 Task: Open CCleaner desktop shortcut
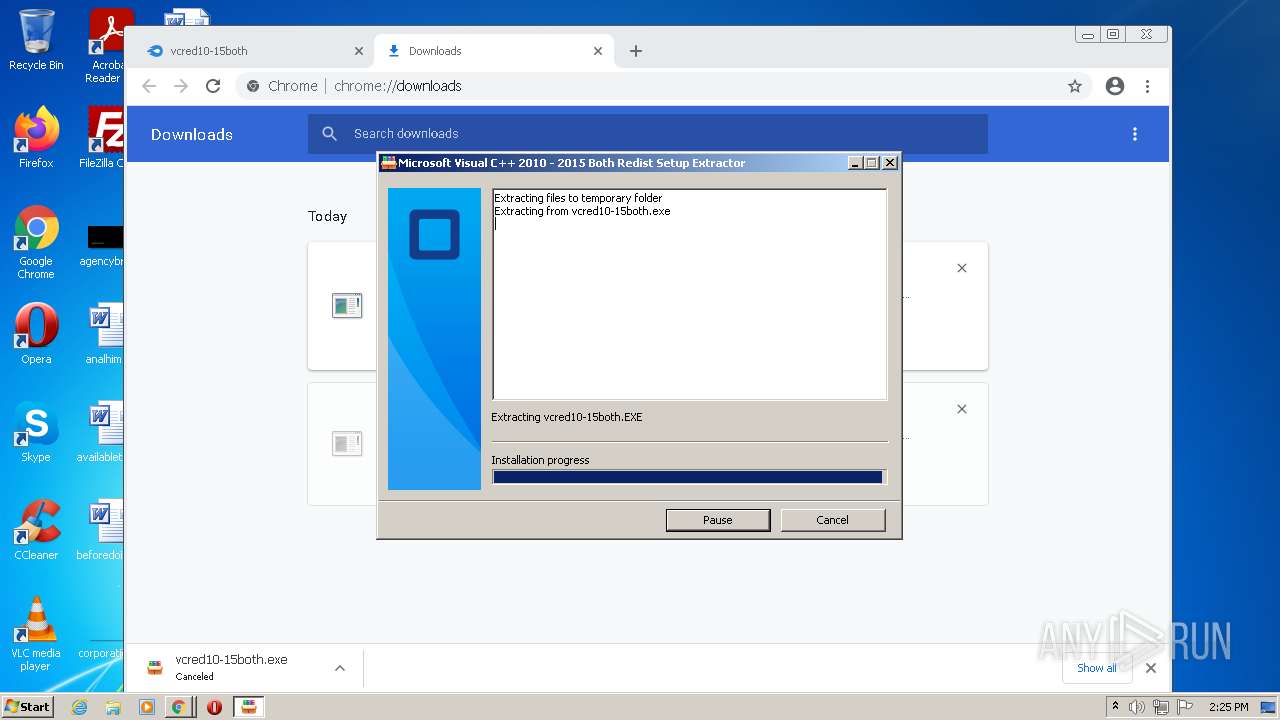[36, 530]
